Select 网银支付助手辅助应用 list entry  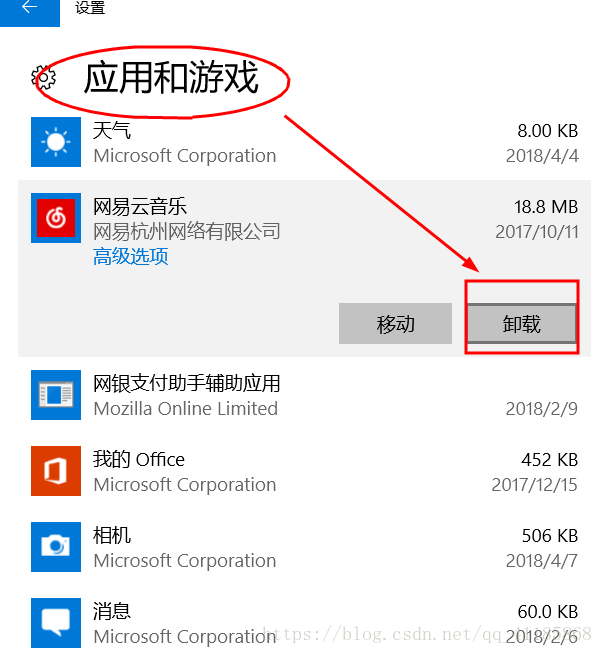tap(186, 383)
